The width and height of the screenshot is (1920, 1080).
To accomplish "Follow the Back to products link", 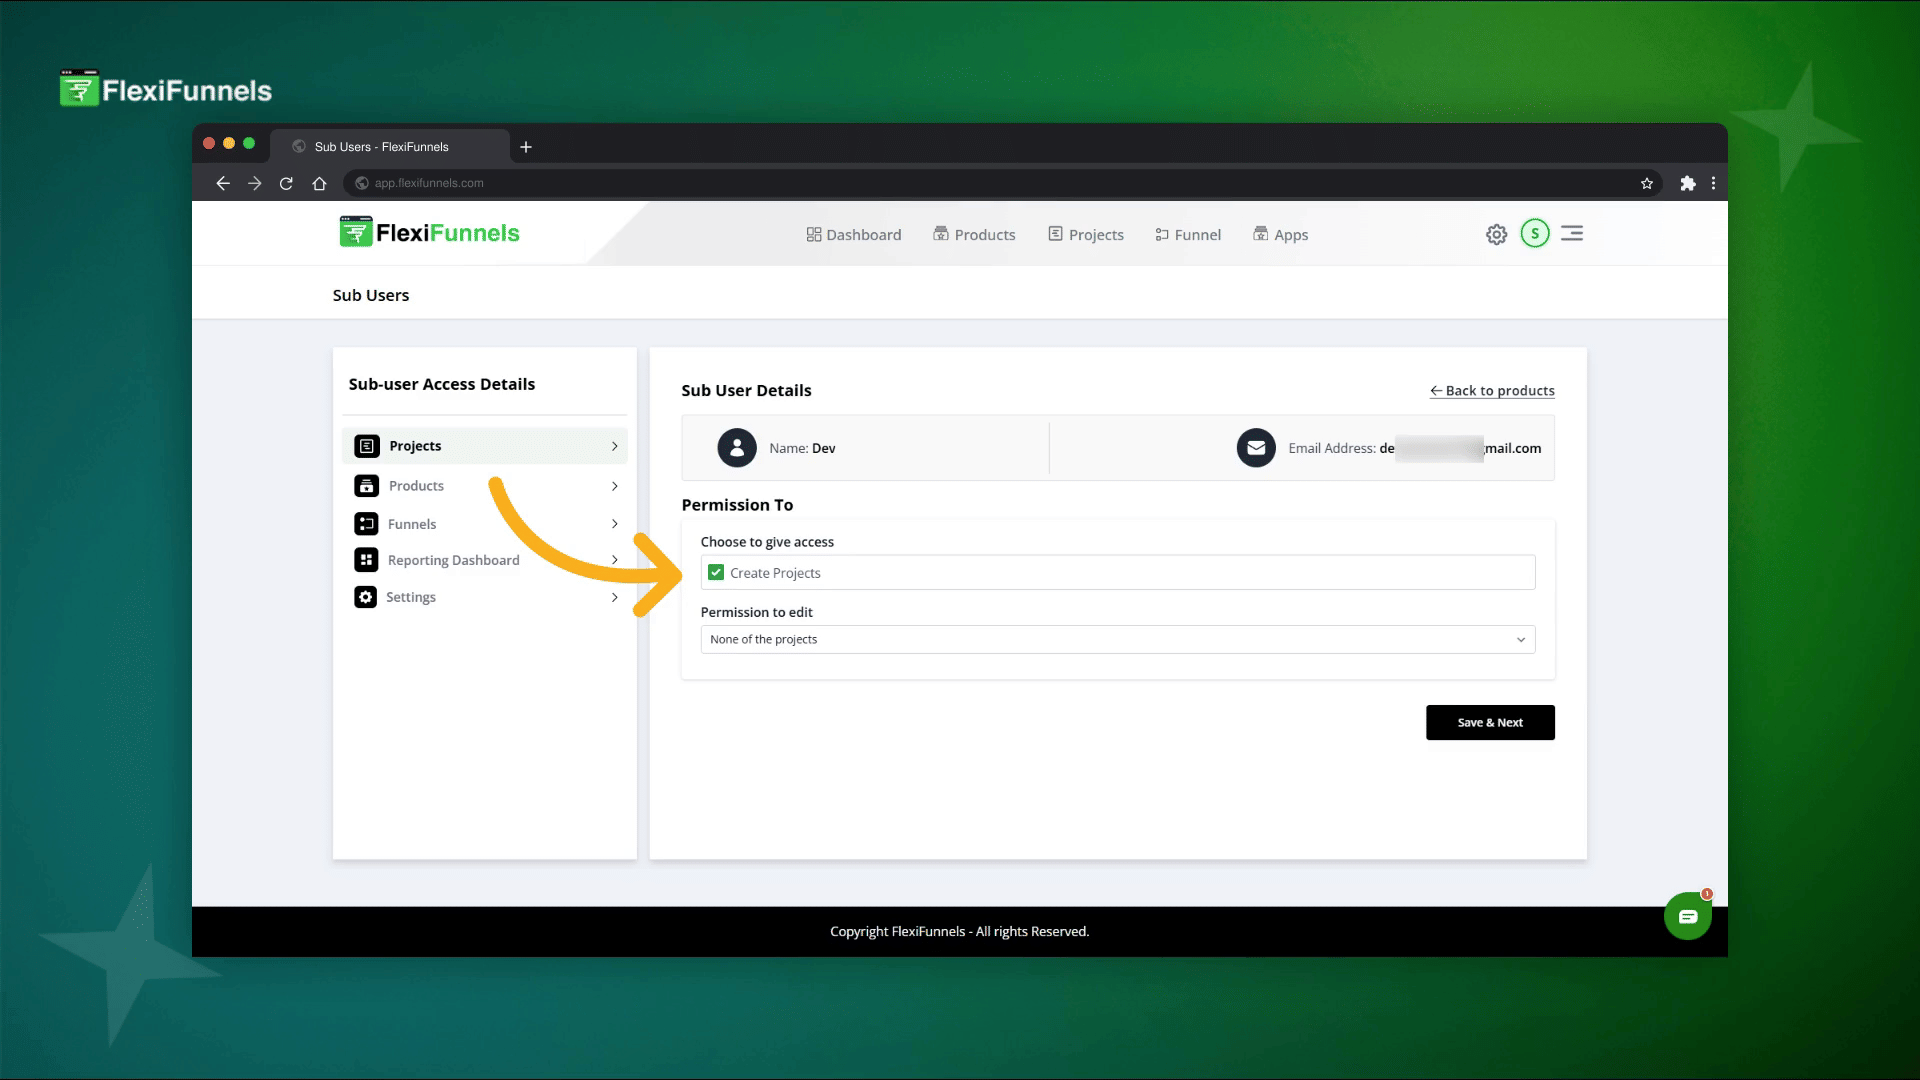I will coord(1492,391).
